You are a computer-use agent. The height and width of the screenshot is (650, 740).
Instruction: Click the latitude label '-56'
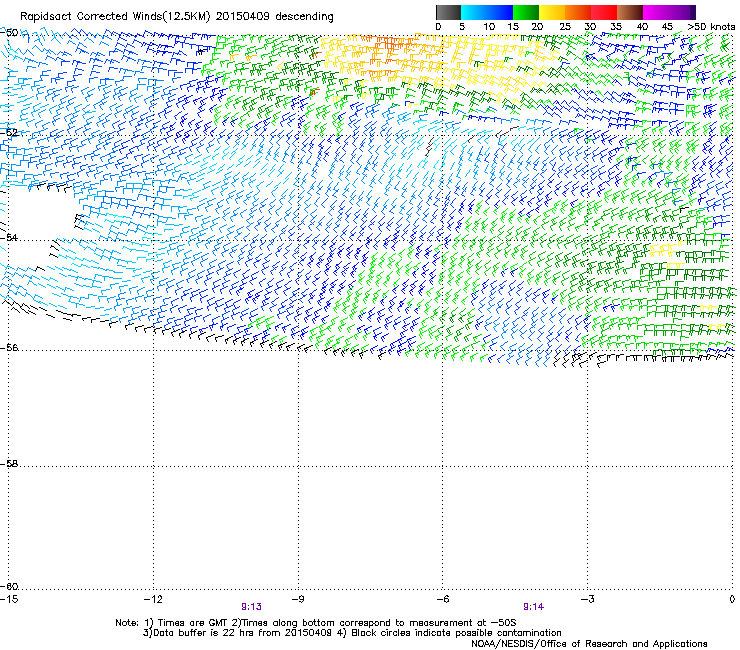pos(9,348)
